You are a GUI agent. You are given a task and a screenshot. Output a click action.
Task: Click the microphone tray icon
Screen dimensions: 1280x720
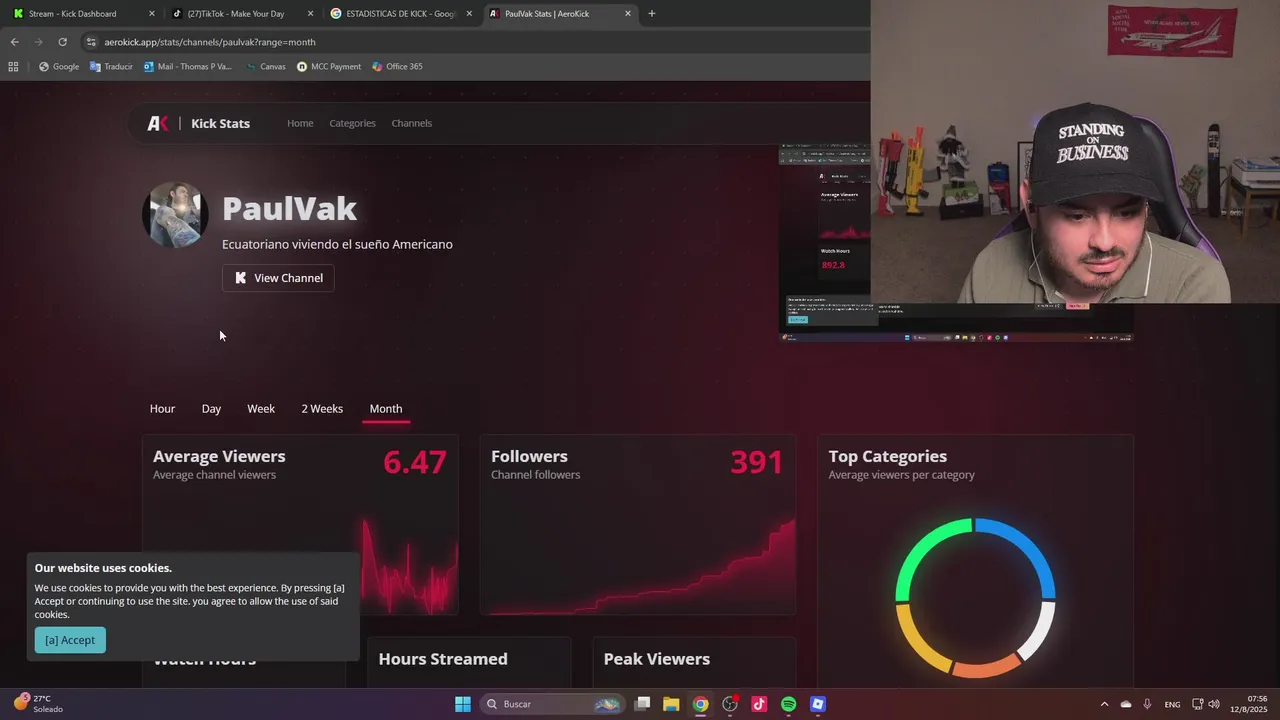coord(1147,704)
